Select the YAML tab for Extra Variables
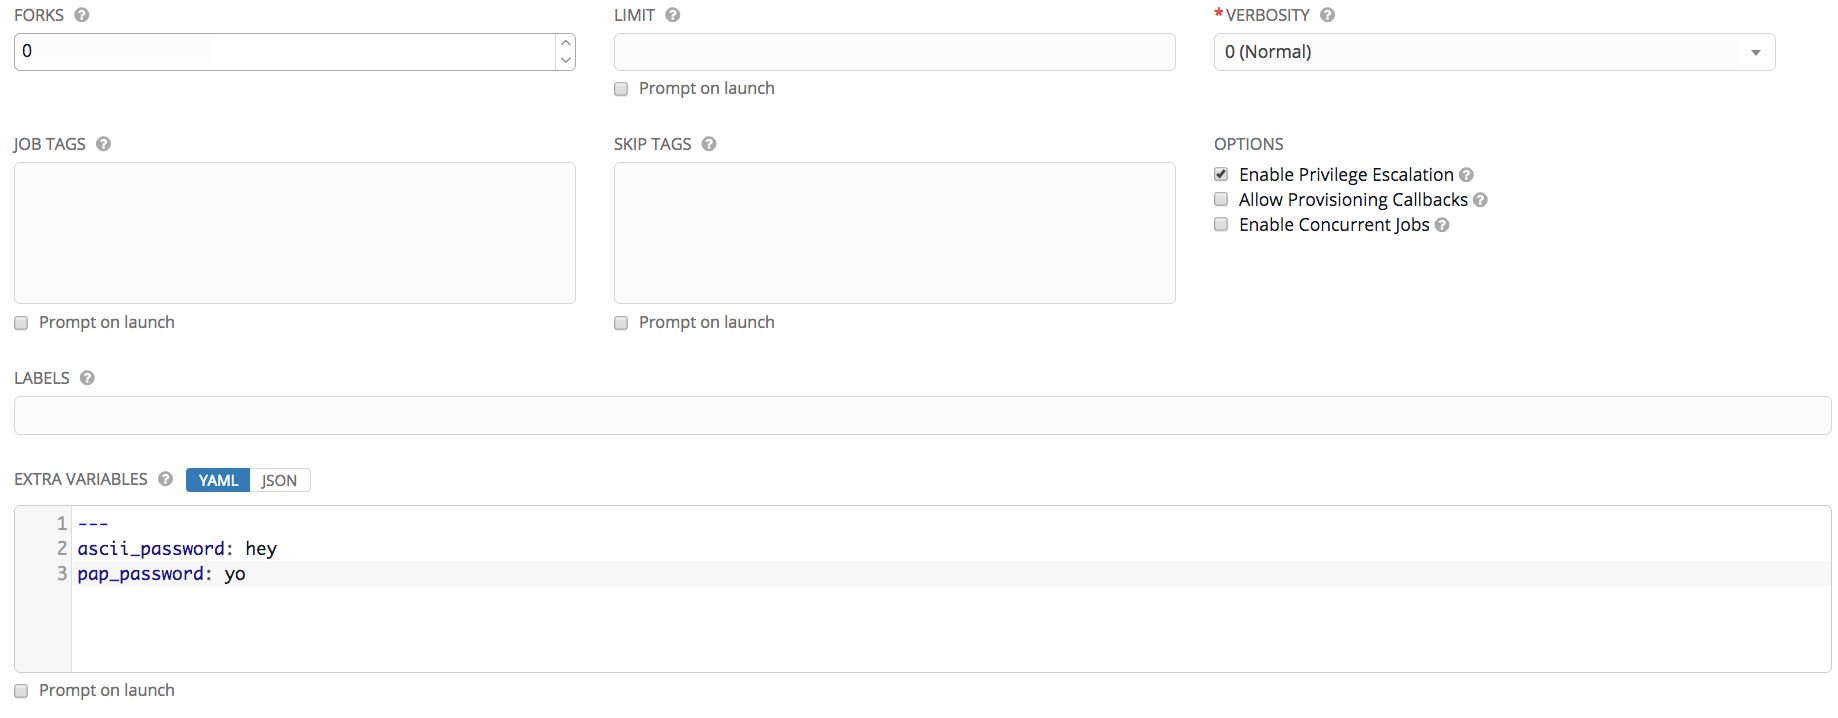Viewport: 1838px width, 718px height. click(217, 480)
